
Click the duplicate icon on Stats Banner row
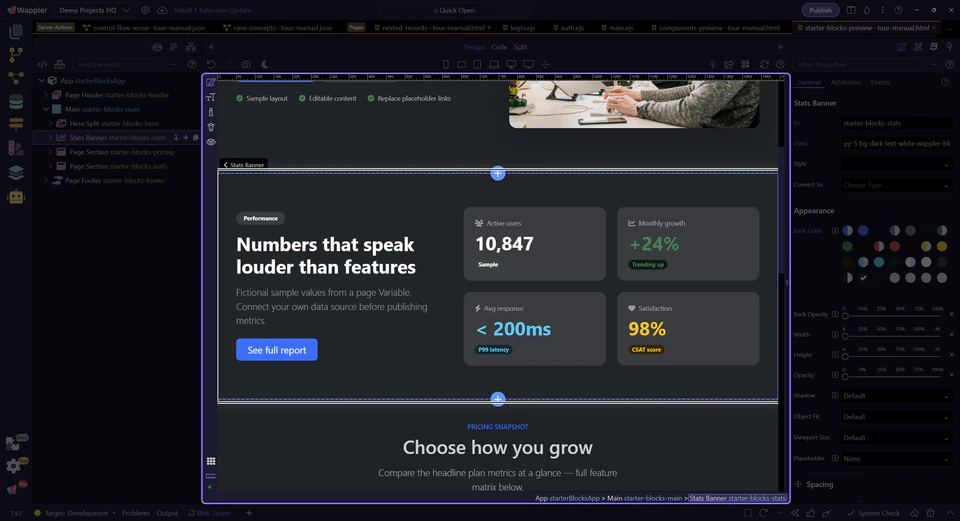click(195, 138)
